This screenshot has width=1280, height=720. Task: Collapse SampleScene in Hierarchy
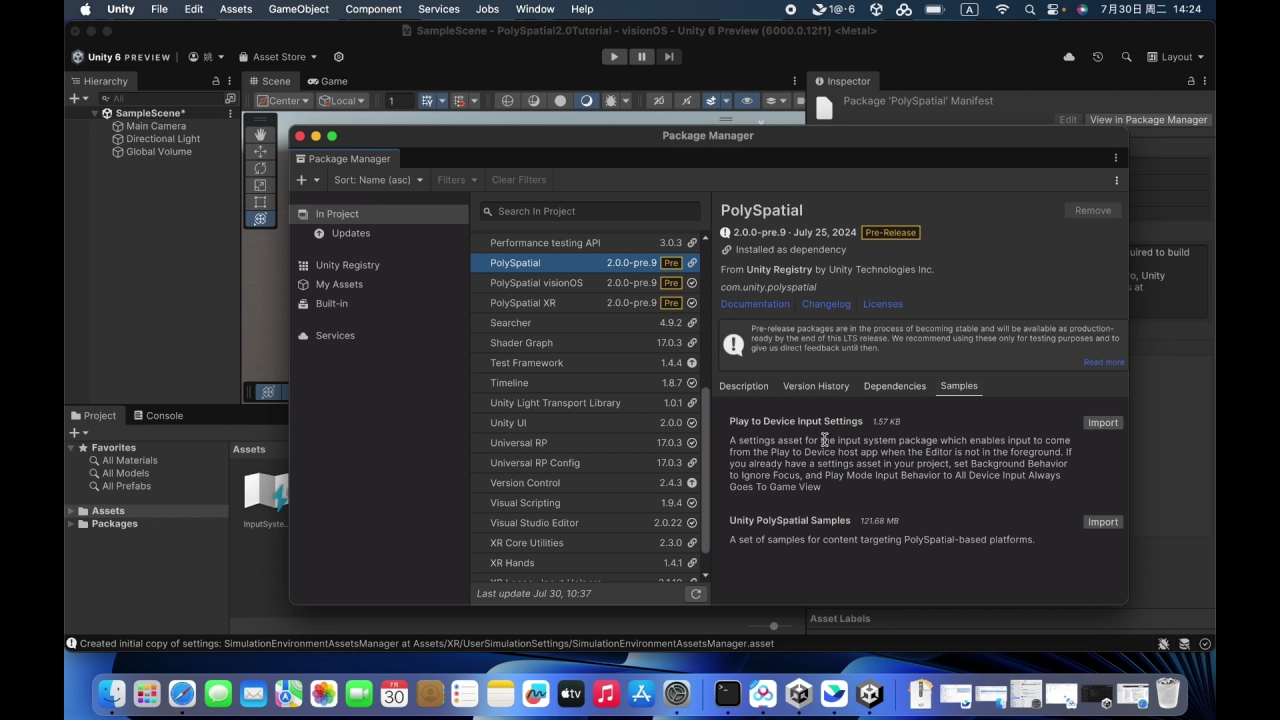coord(95,113)
